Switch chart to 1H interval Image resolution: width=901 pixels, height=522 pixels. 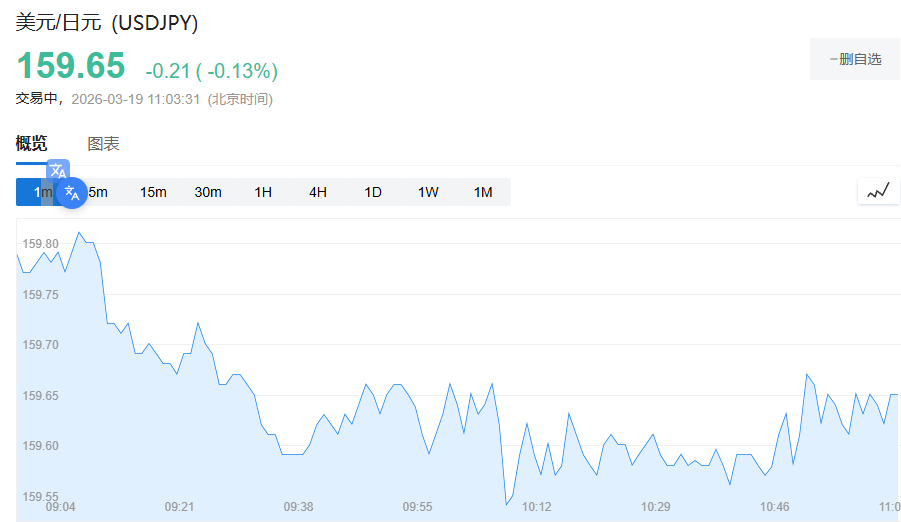[x=263, y=192]
